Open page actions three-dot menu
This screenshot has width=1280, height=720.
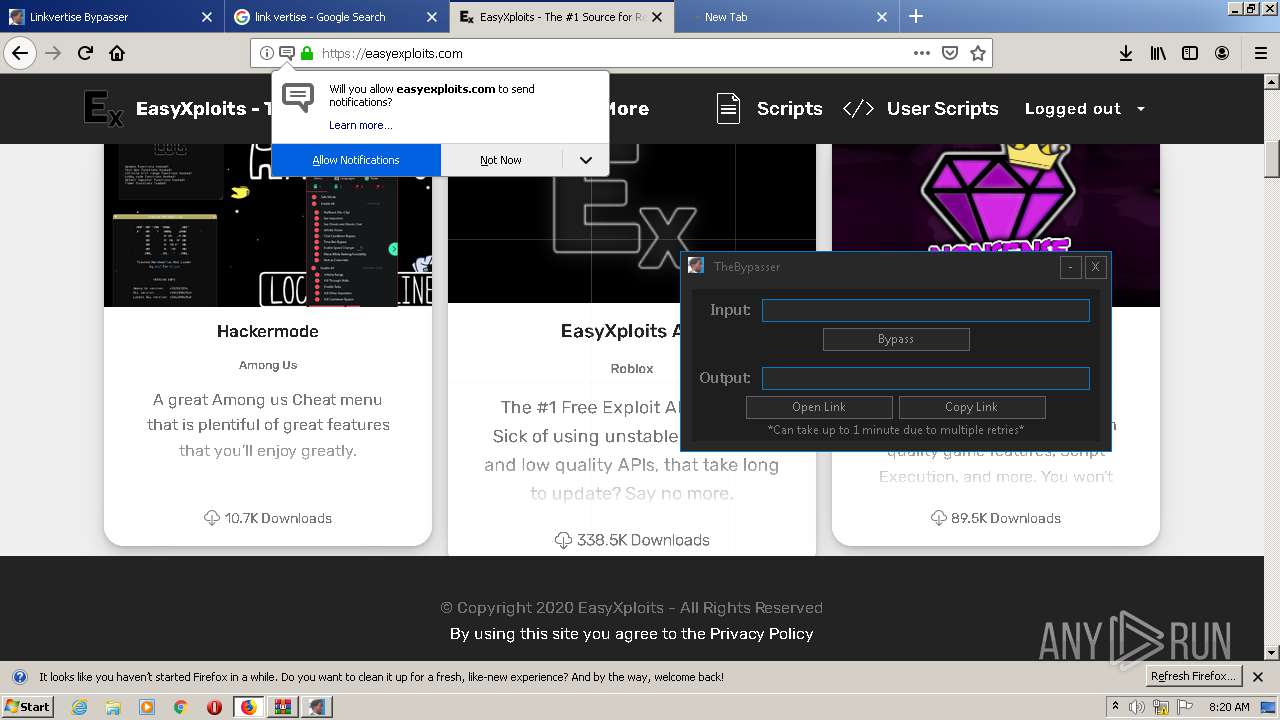coord(922,53)
